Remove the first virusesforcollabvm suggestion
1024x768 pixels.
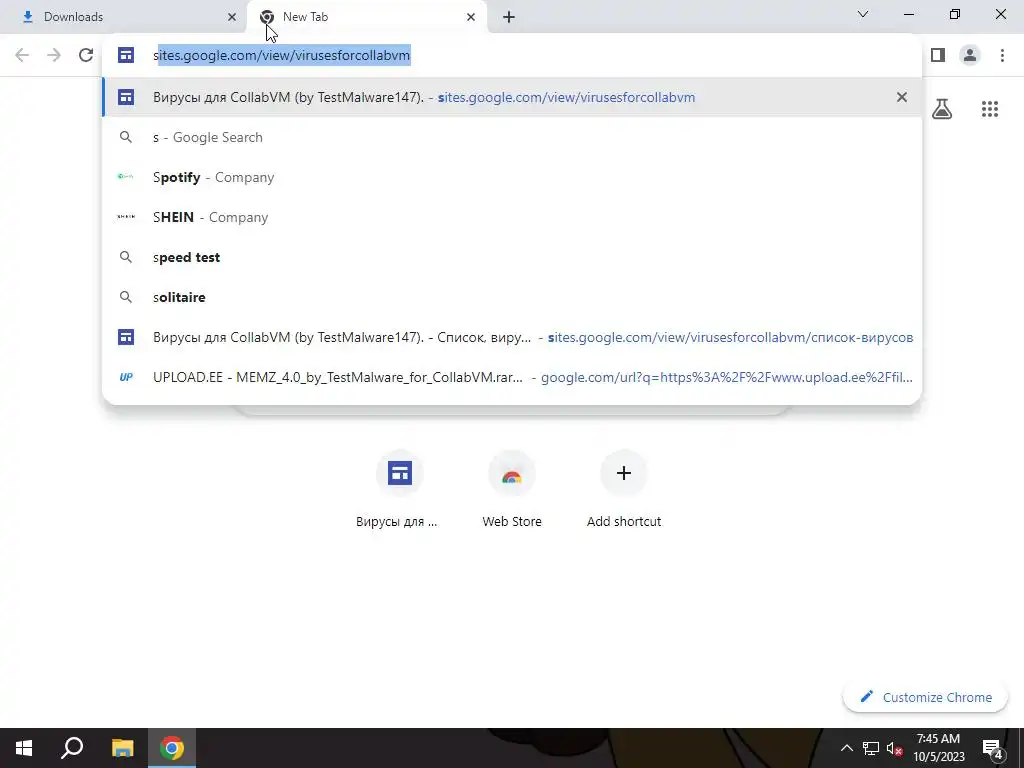tap(902, 97)
